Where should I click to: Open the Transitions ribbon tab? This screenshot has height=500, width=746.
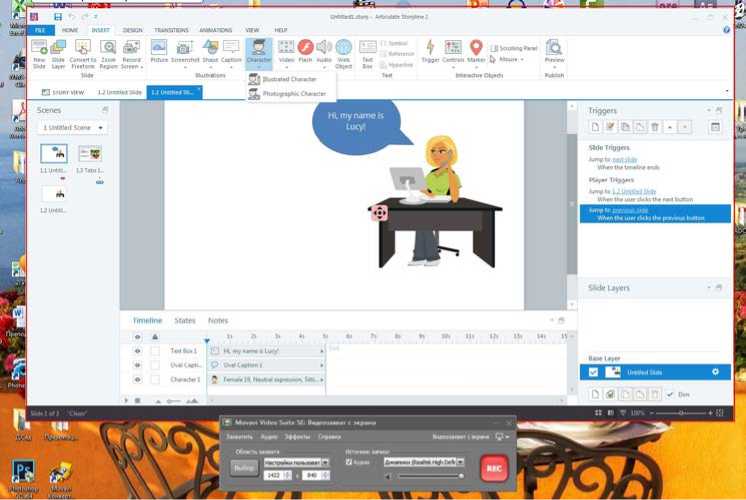pos(171,30)
